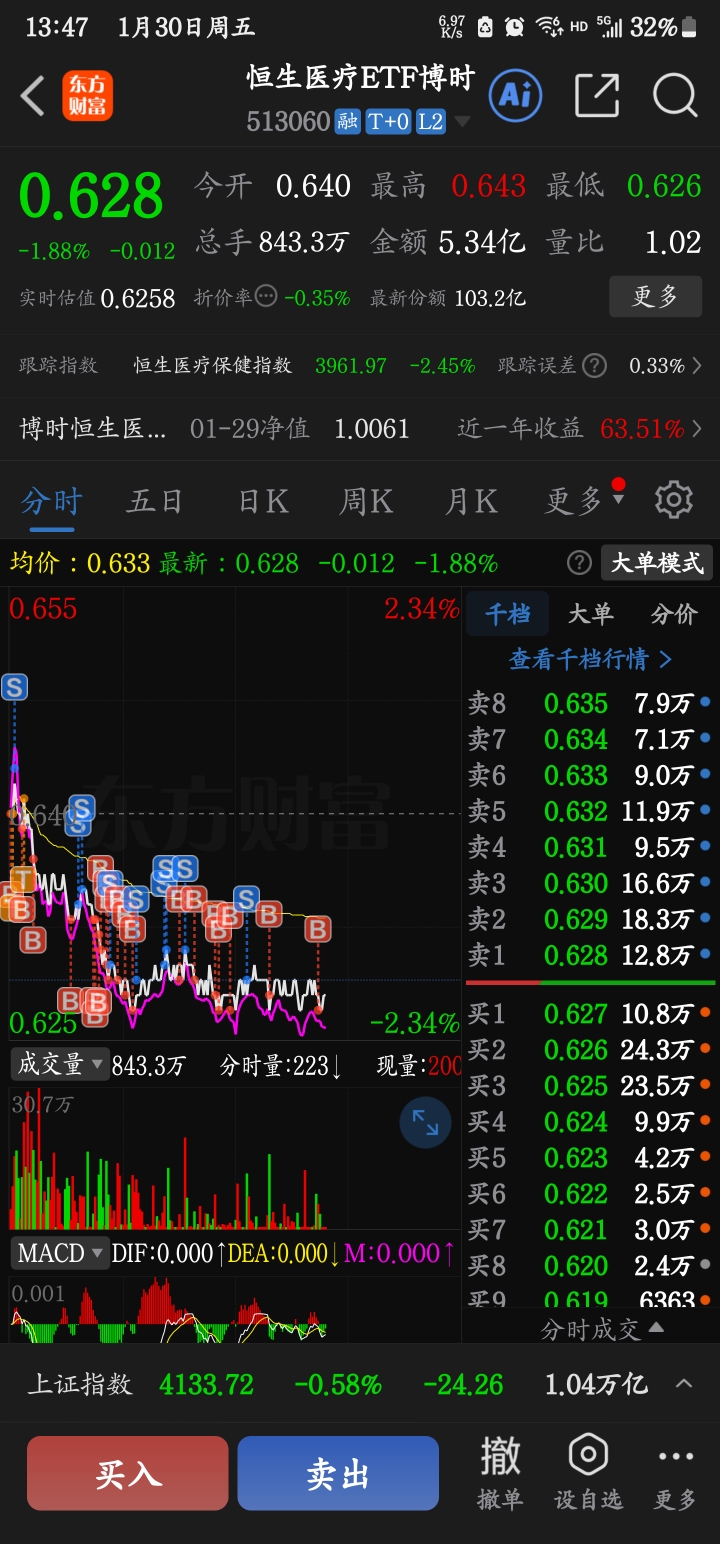720x1544 pixels.
Task: Tap the red 买入 button
Action: point(128,1473)
